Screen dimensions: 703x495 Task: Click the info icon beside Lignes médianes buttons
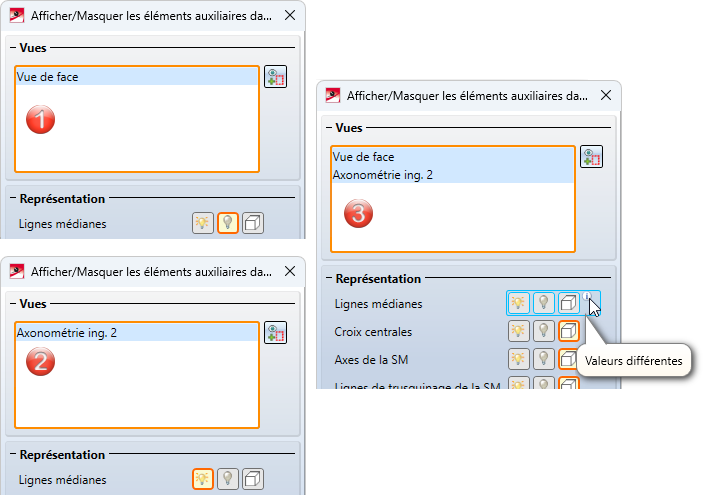[x=587, y=296]
